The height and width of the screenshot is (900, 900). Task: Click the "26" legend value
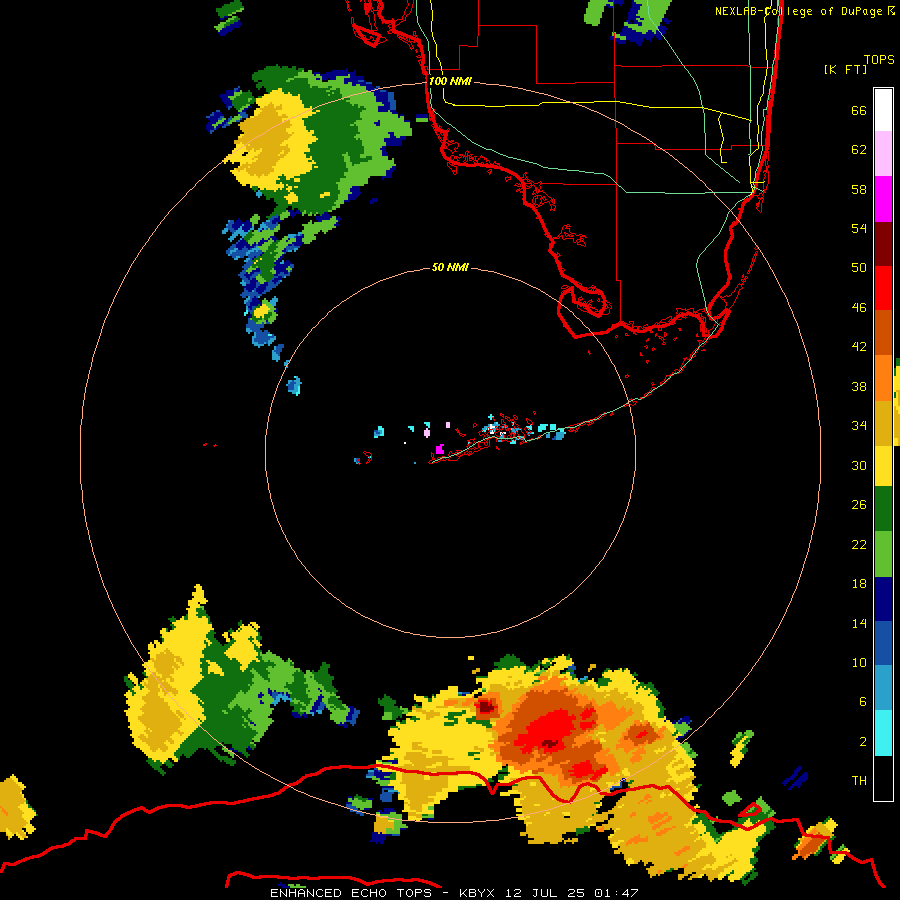[859, 505]
